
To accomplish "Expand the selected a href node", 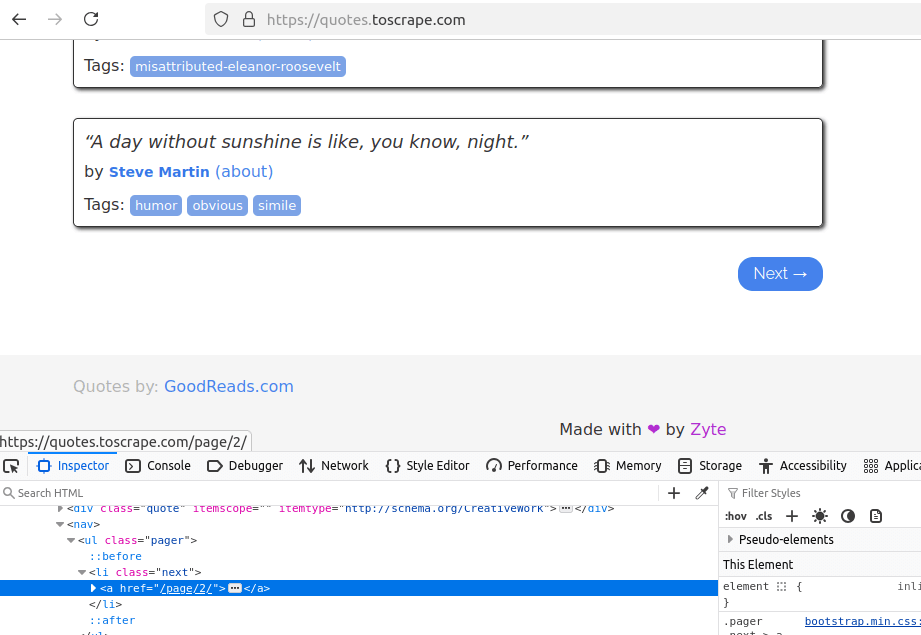I will click(x=93, y=588).
